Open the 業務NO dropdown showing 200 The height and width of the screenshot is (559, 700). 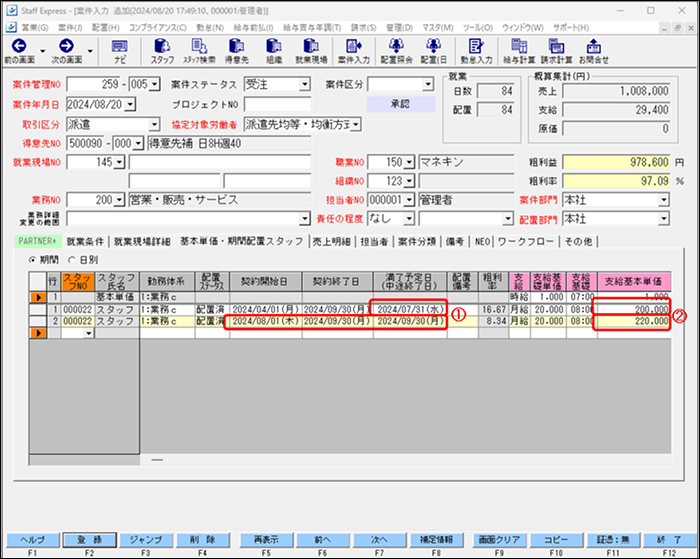tap(119, 200)
